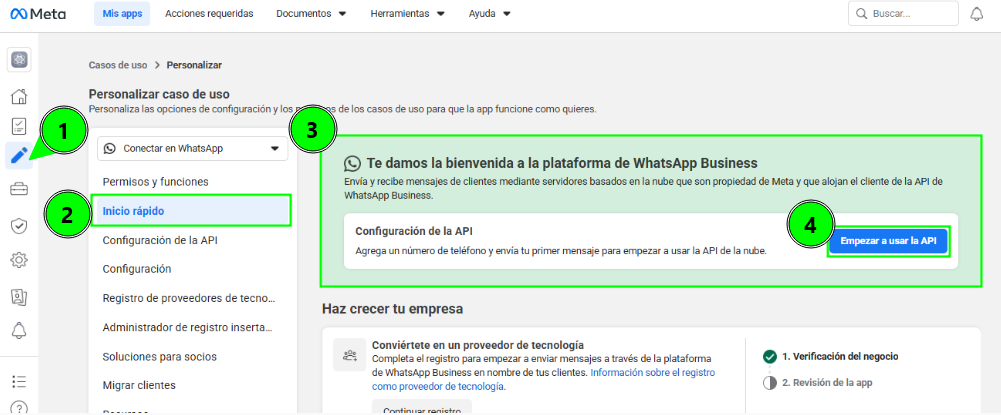
Task: Expand the Herramientas menu
Action: tap(407, 13)
